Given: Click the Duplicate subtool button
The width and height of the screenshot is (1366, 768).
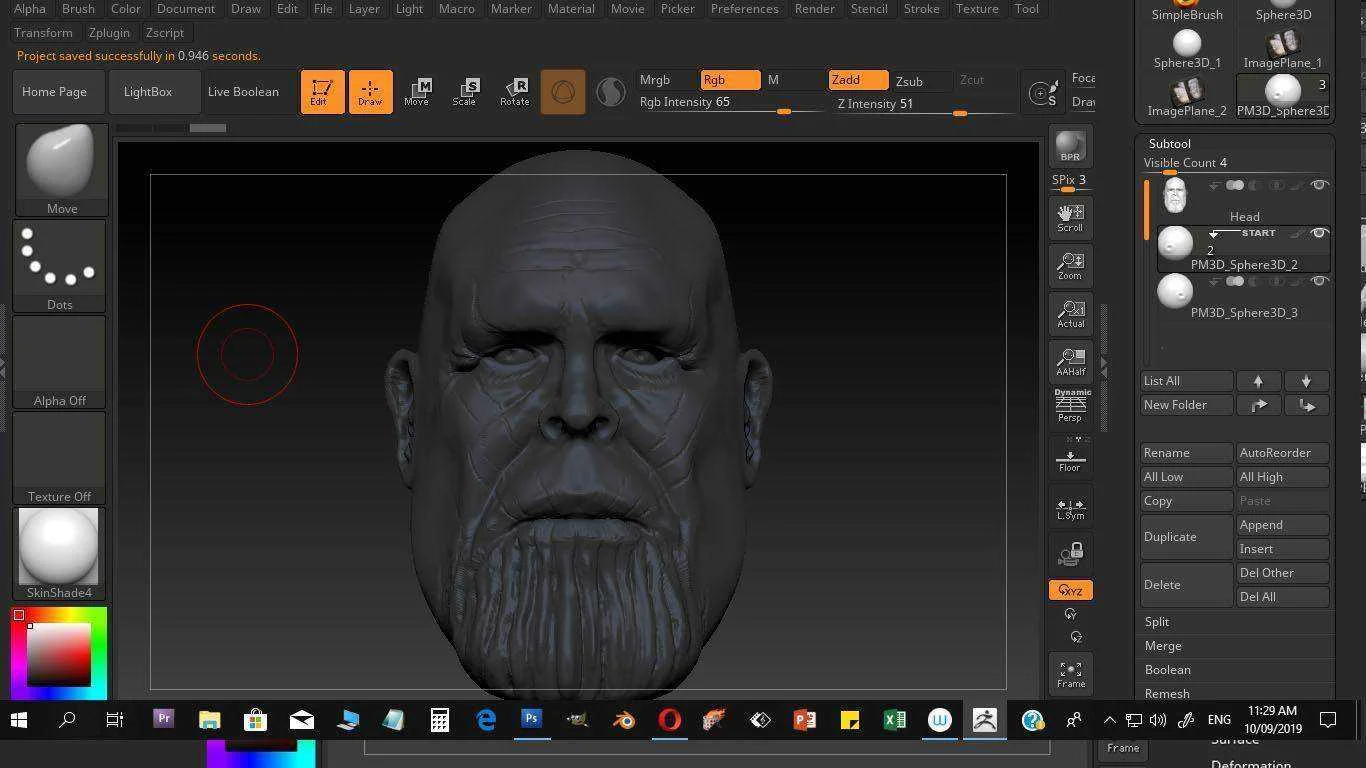Looking at the screenshot, I should coord(1187,537).
